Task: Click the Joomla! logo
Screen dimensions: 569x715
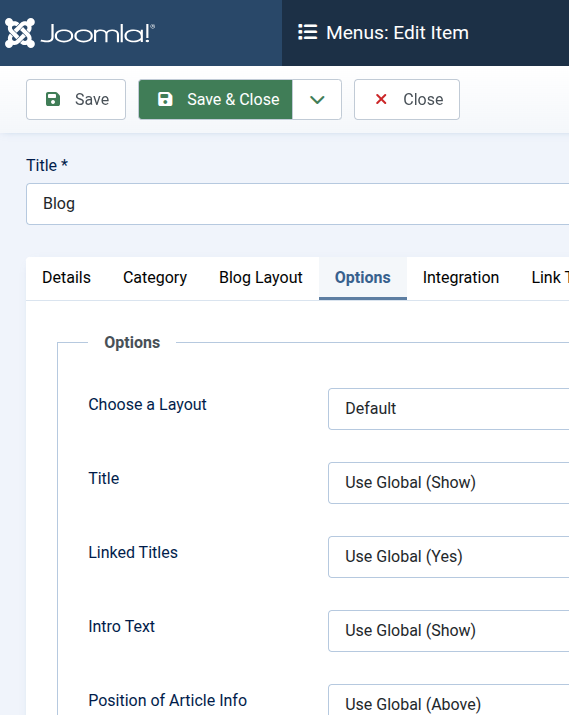Action: (80, 33)
